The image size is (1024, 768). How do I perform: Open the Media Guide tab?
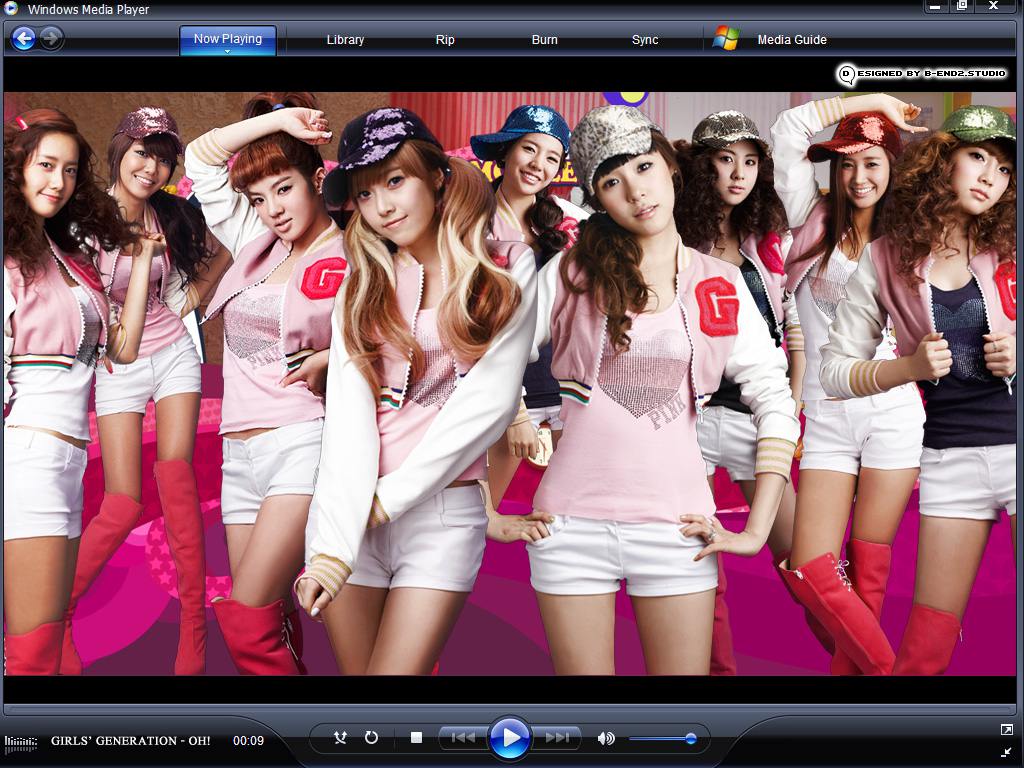coord(792,40)
